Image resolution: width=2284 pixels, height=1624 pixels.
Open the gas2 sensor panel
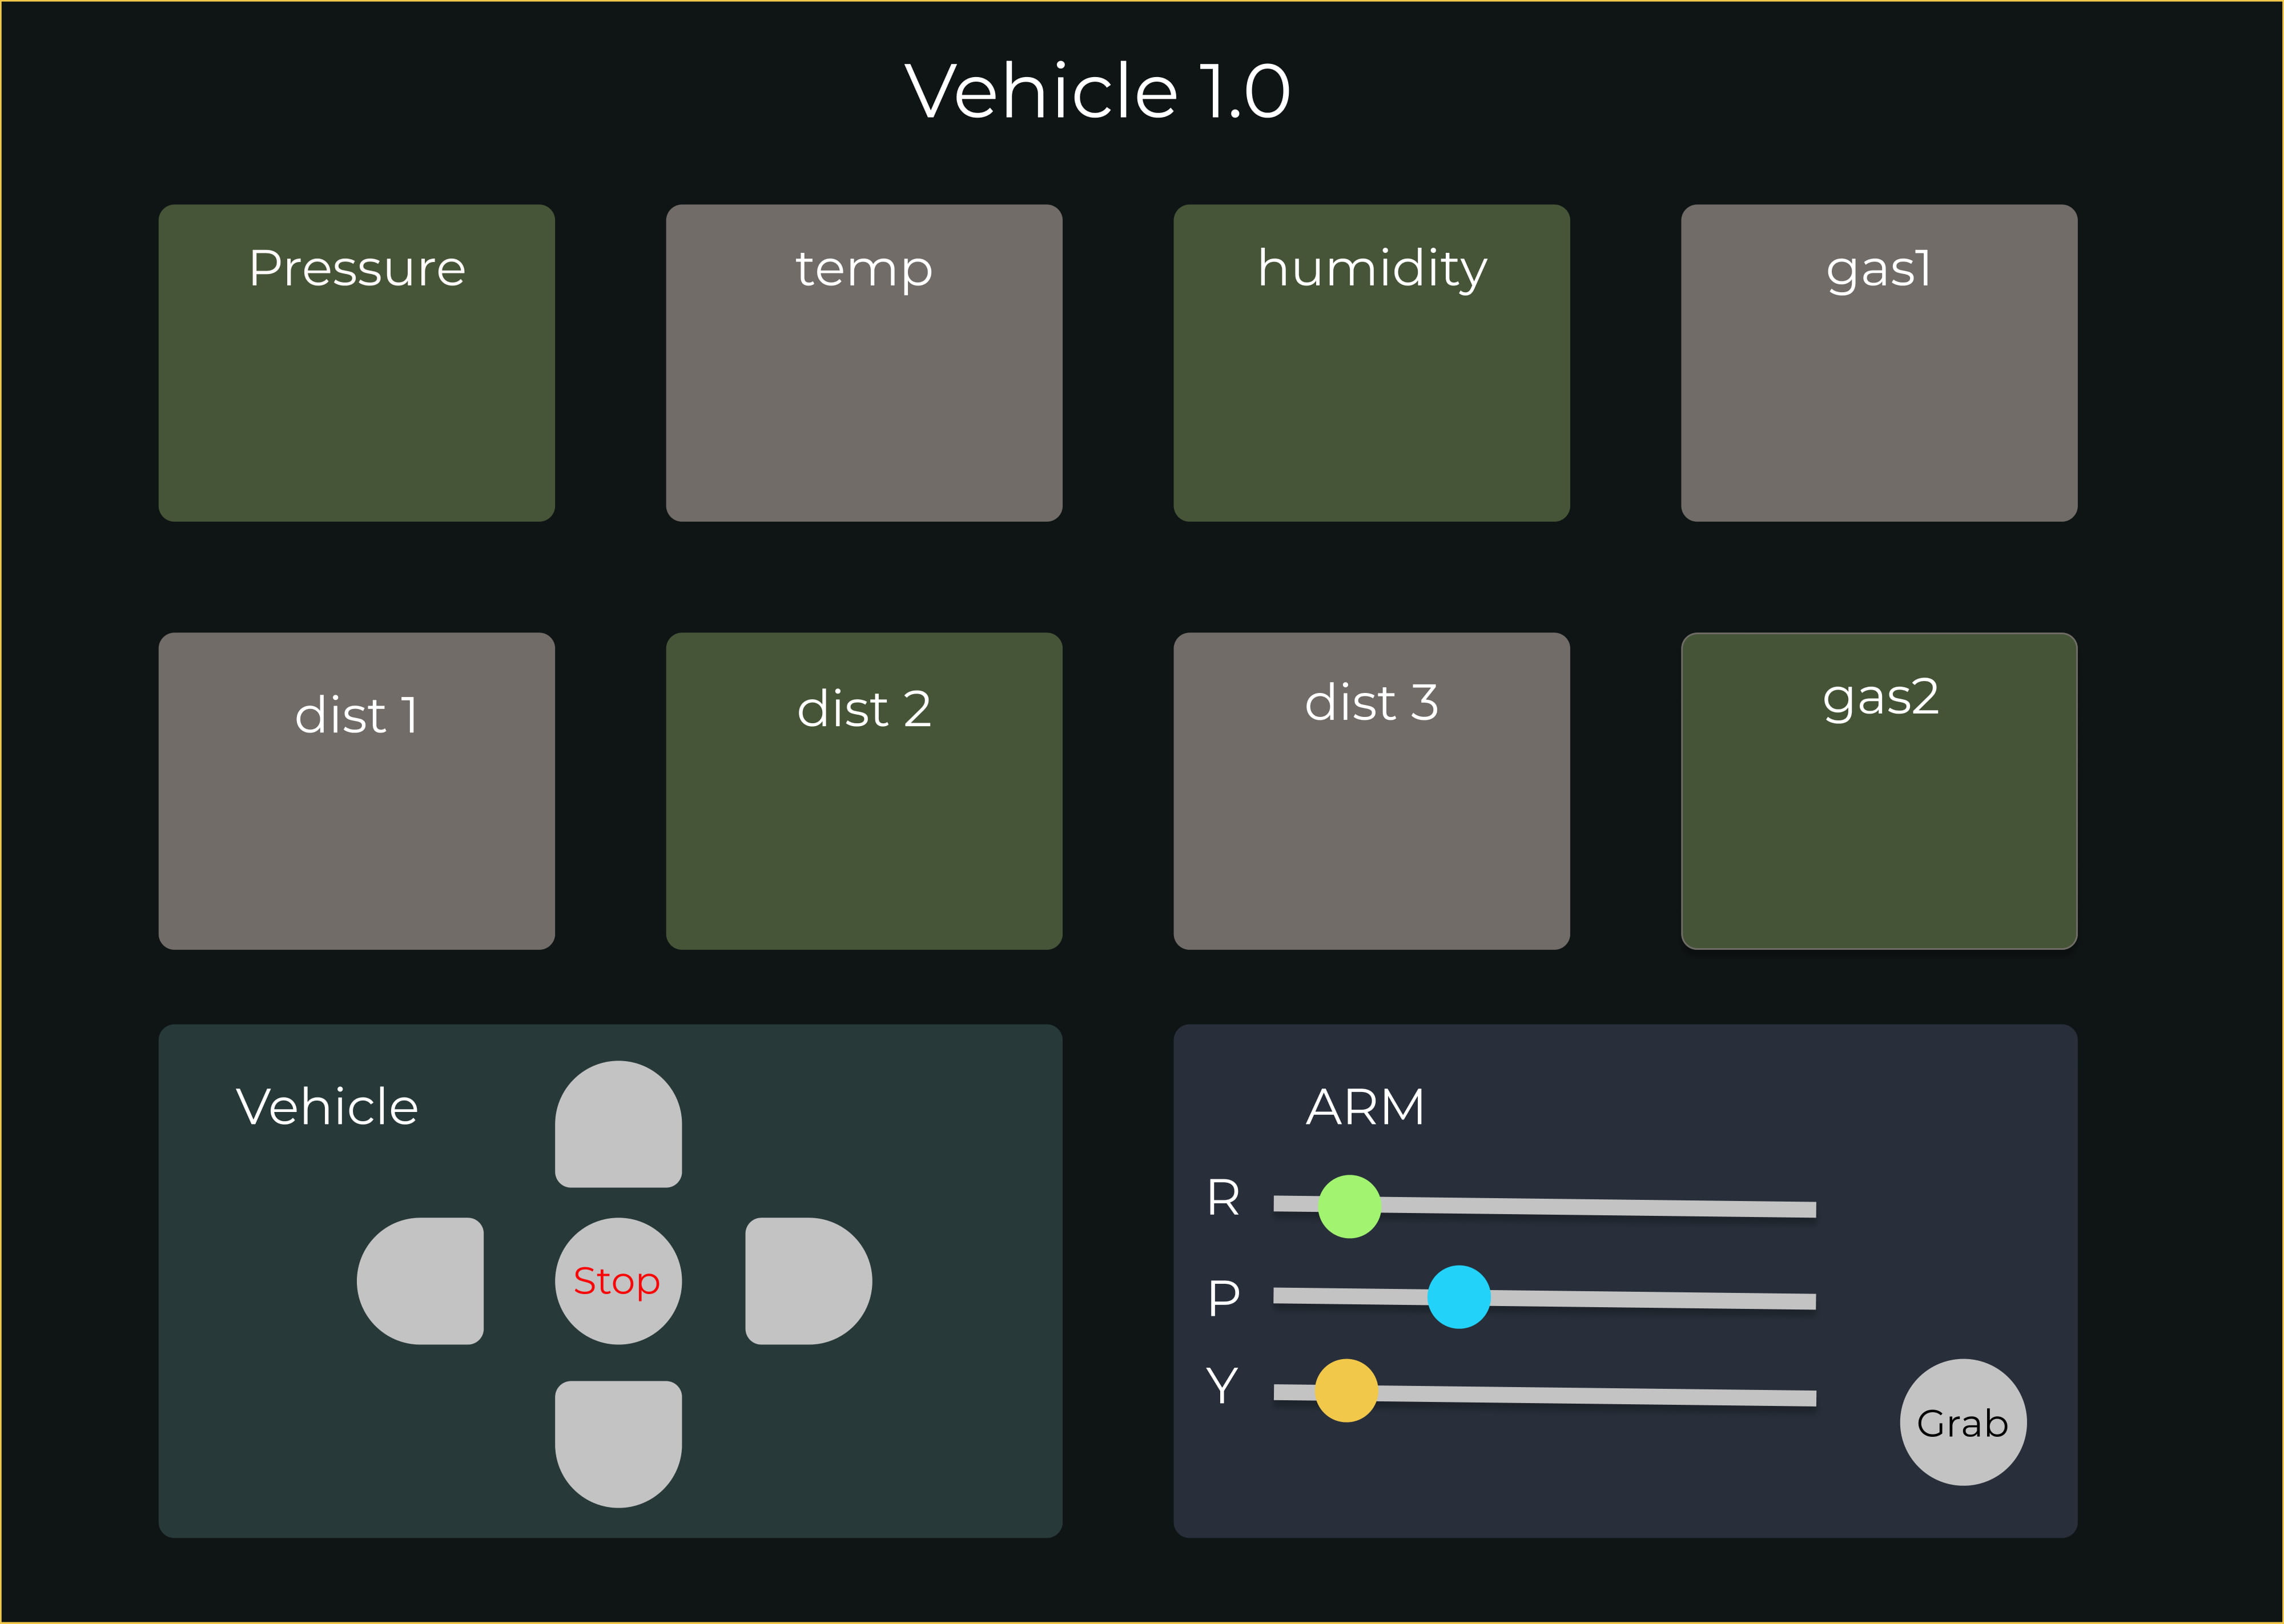[1880, 790]
